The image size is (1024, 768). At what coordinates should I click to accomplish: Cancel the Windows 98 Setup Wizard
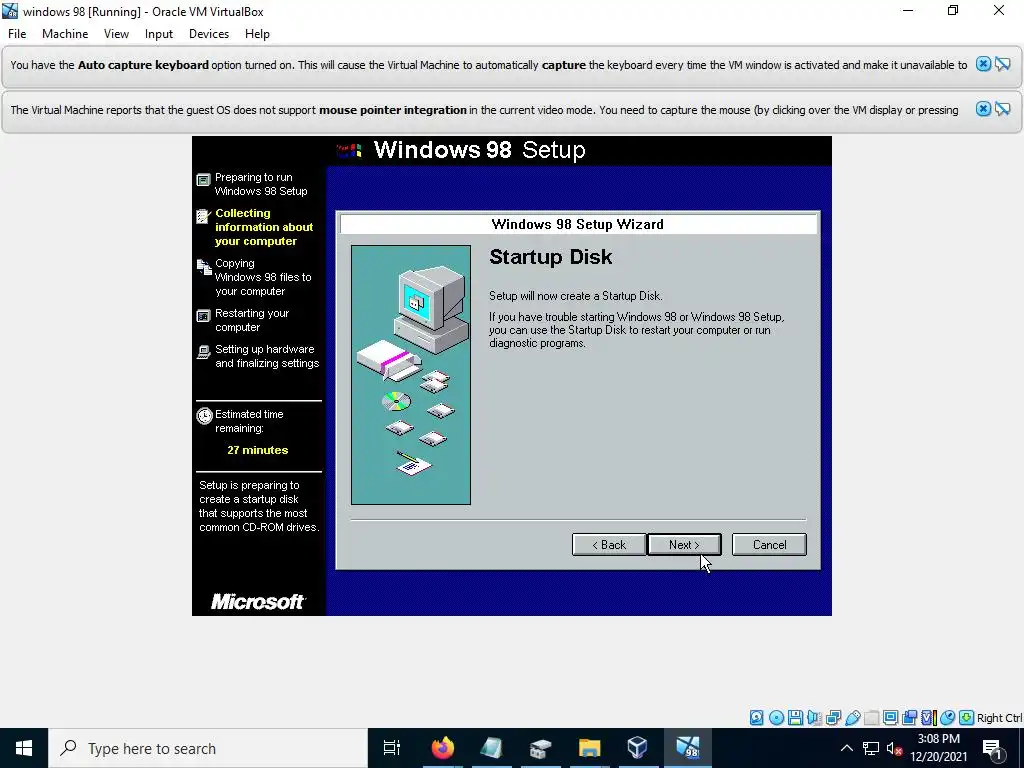tap(769, 545)
